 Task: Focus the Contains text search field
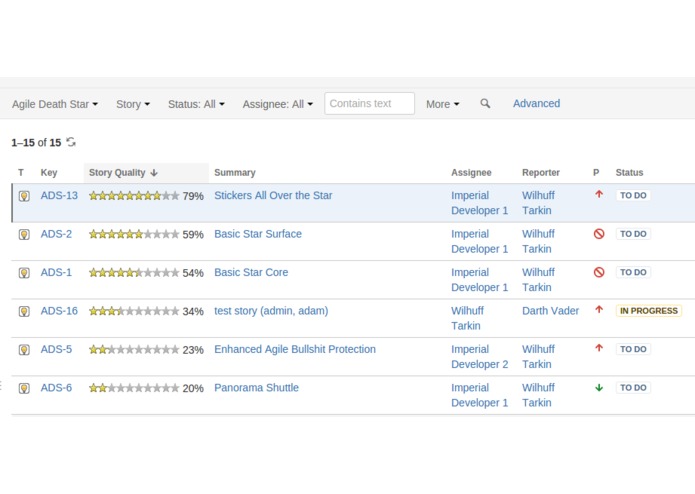369,104
